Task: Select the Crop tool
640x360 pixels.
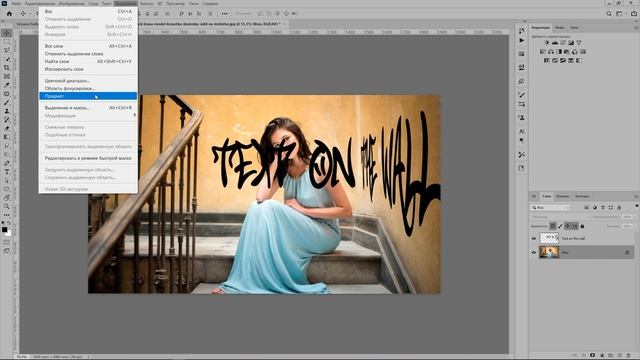Action: tap(7, 67)
